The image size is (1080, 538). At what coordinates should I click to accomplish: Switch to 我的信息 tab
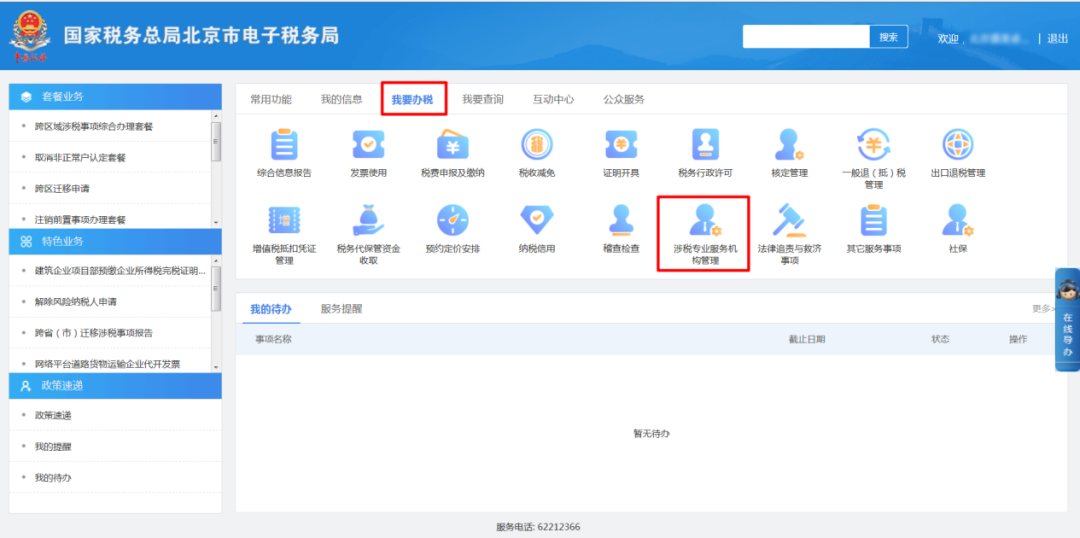(x=341, y=99)
